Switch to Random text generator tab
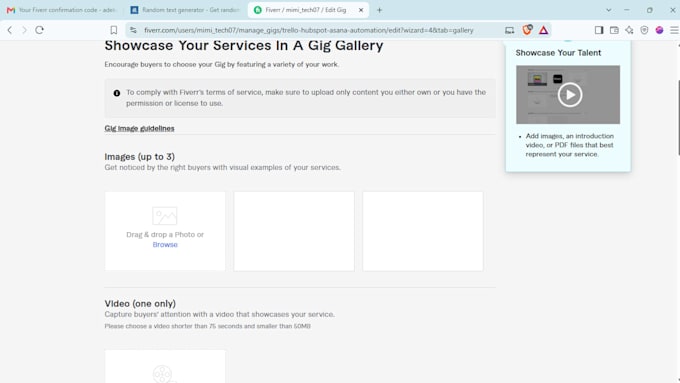Viewport: 680px width, 383px height. point(186,10)
